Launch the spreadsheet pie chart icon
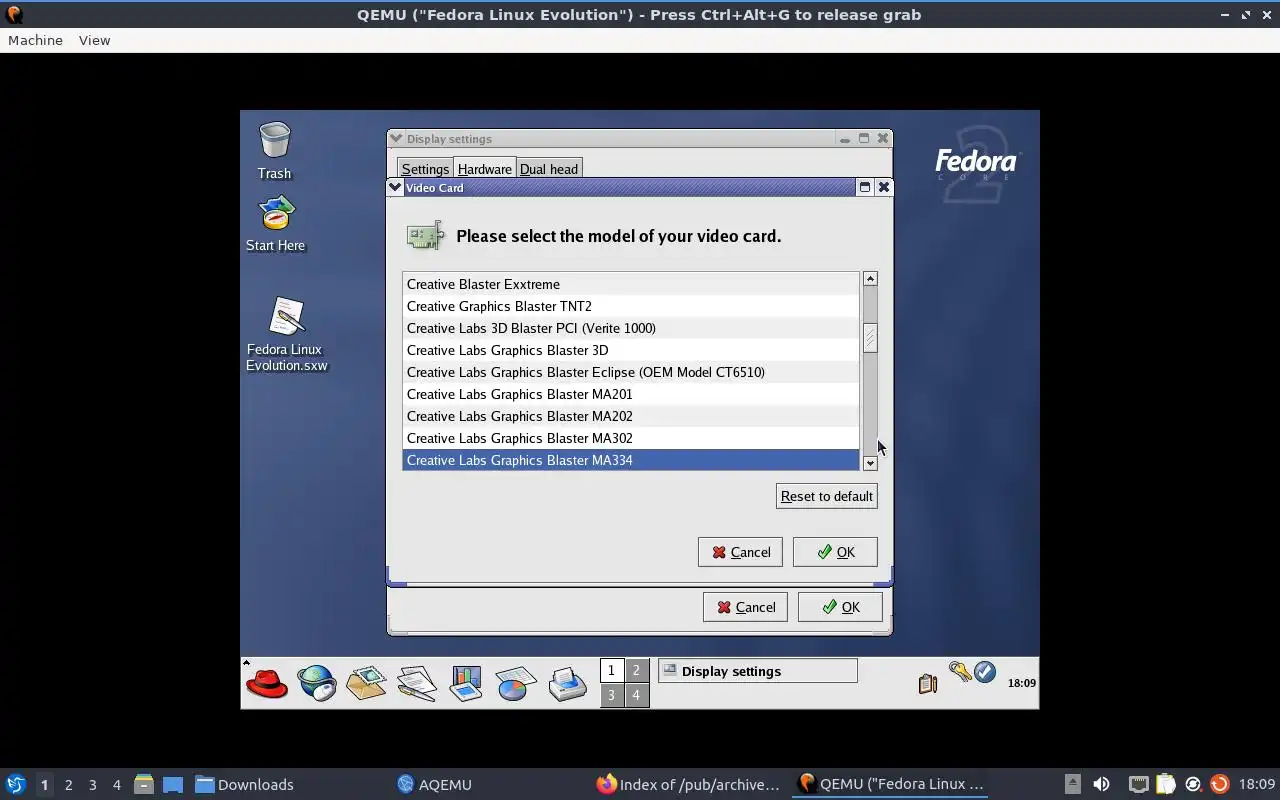The width and height of the screenshot is (1280, 800). click(x=516, y=684)
